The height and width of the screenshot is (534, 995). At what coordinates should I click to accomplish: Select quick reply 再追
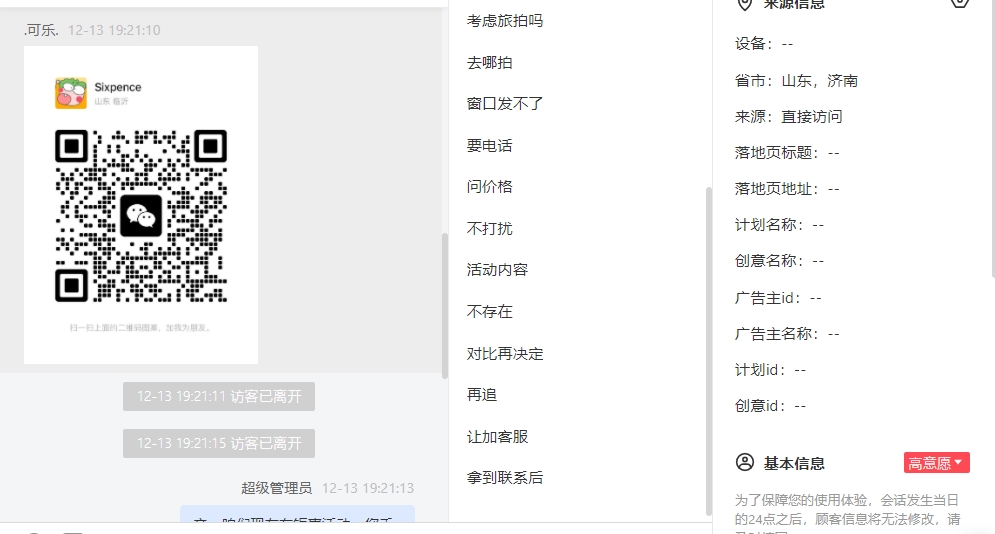click(x=482, y=394)
